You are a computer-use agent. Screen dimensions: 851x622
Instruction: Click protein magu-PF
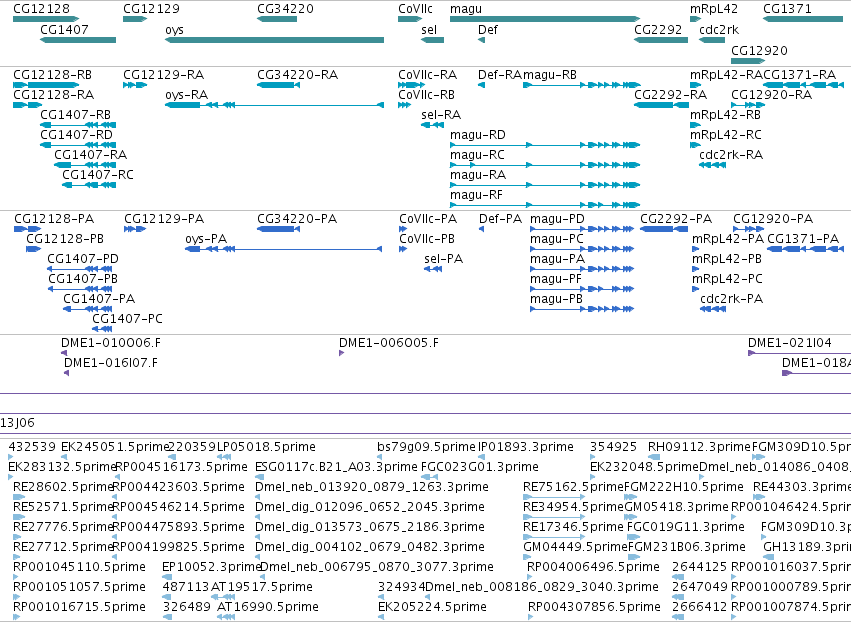pos(556,279)
